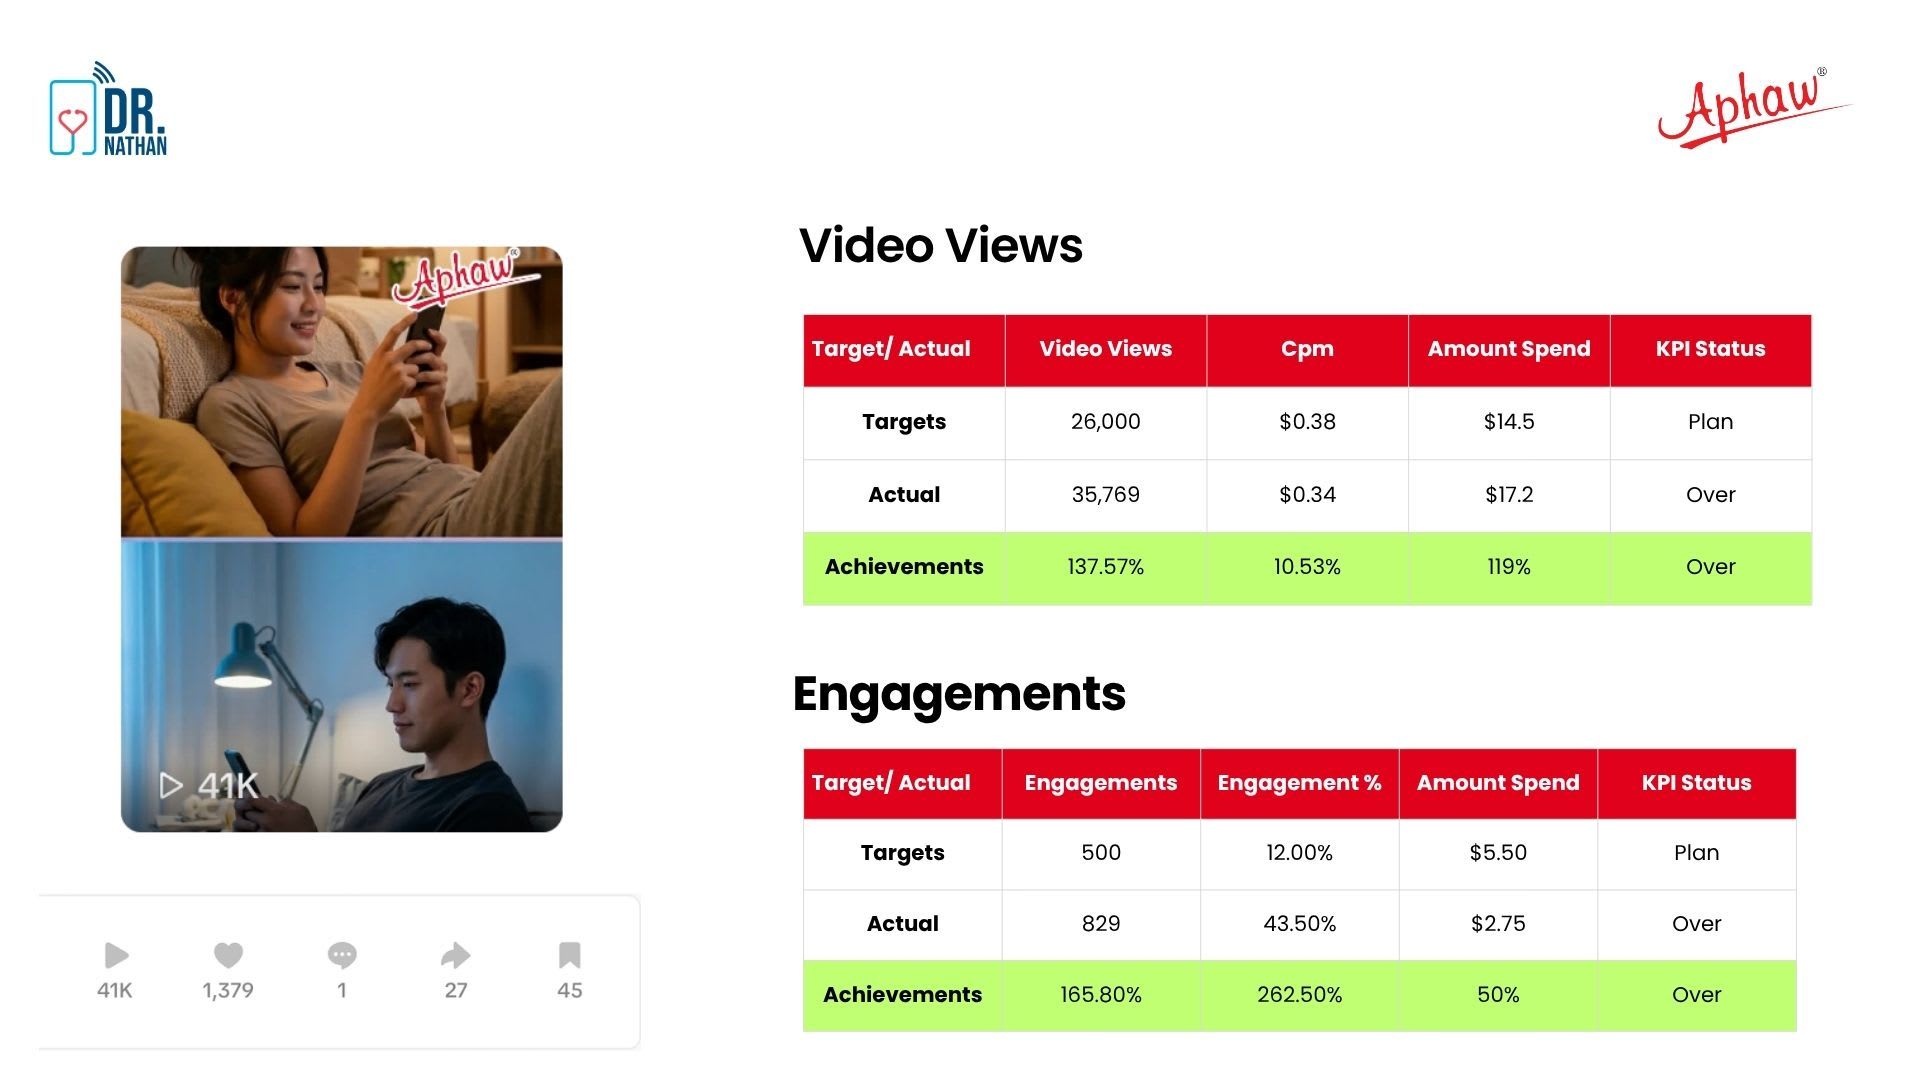Click Amount Spend header in Video Views table

[1509, 350]
